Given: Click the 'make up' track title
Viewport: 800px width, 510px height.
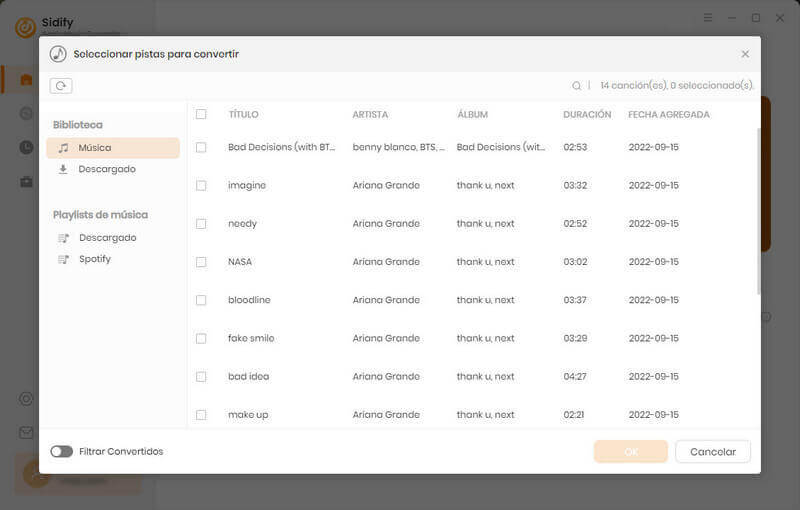Looking at the screenshot, I should [248, 415].
